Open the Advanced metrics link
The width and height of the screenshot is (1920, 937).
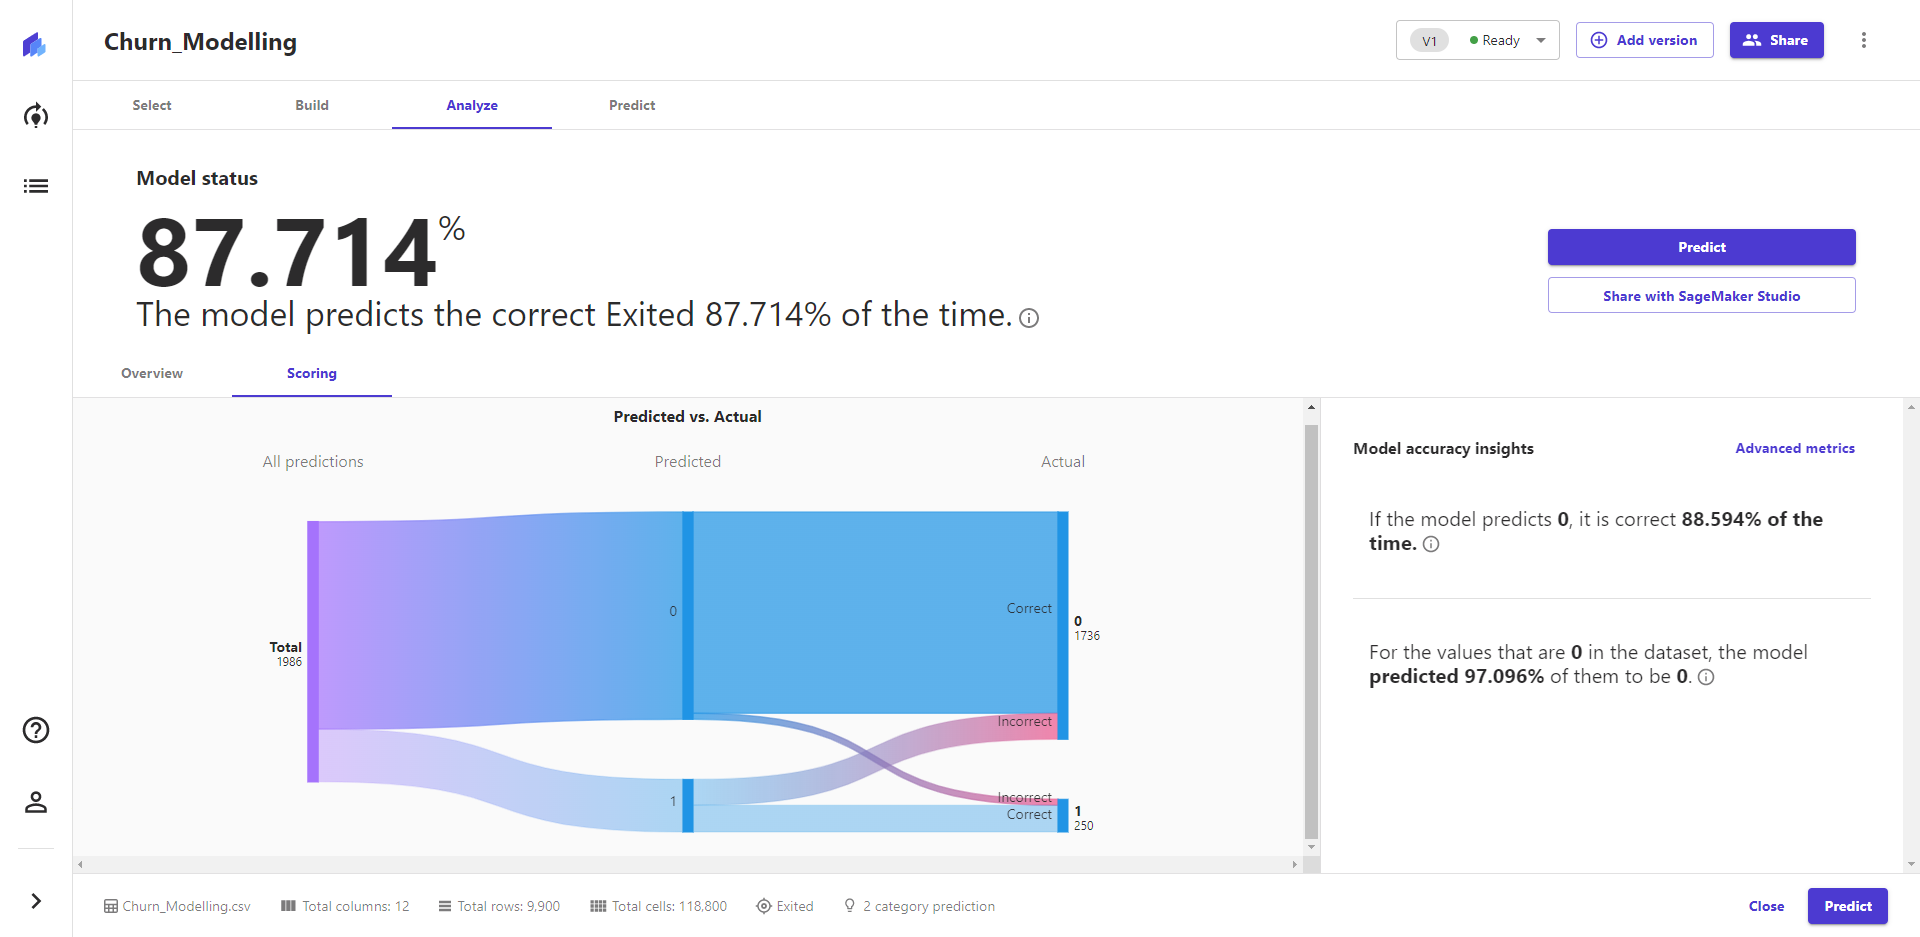(x=1794, y=448)
